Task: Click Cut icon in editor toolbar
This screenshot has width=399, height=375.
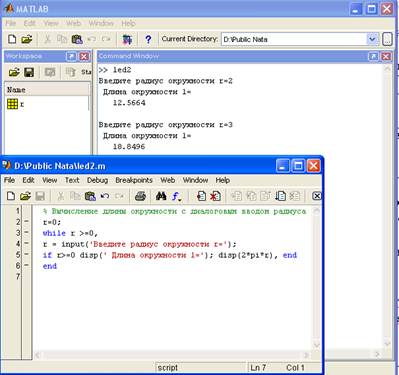Action: (61, 196)
